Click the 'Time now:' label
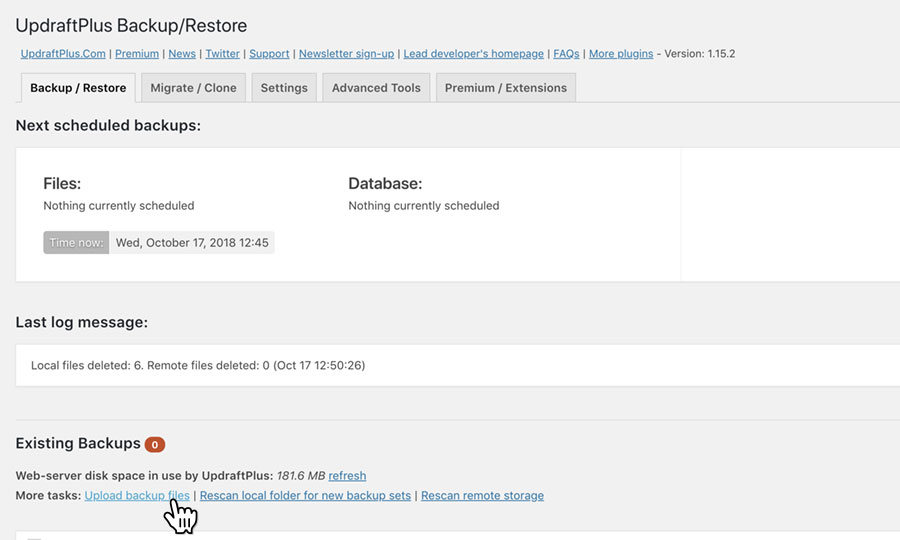Viewport: 900px width, 540px height. (76, 243)
